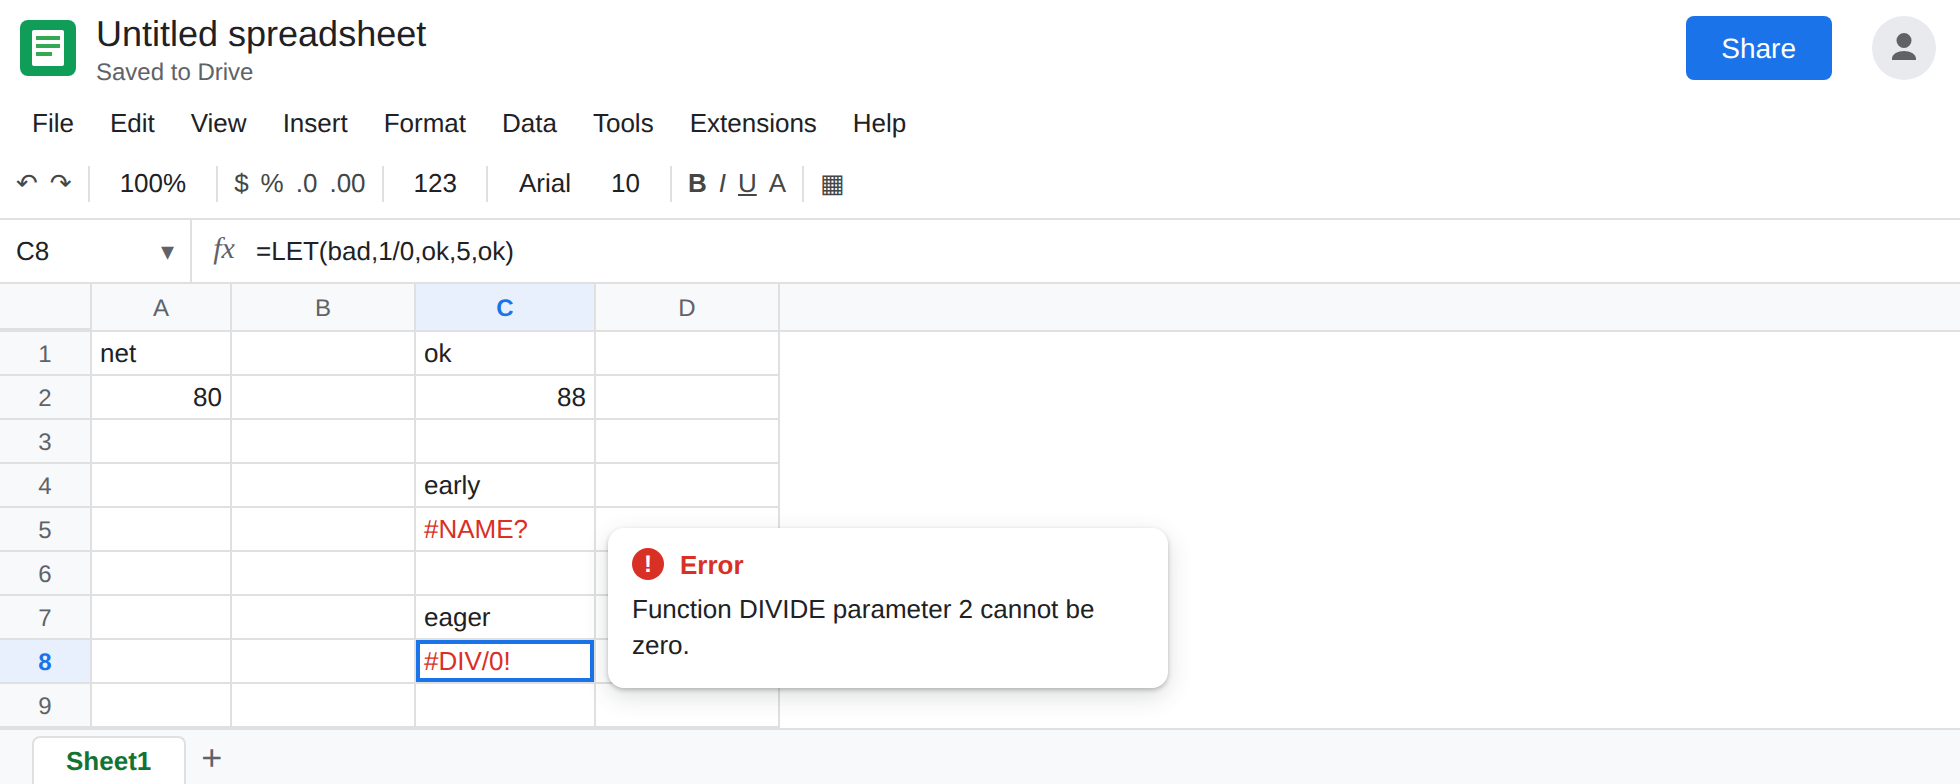Open the Tools menu
Image resolution: width=1960 pixels, height=784 pixels.
click(623, 123)
